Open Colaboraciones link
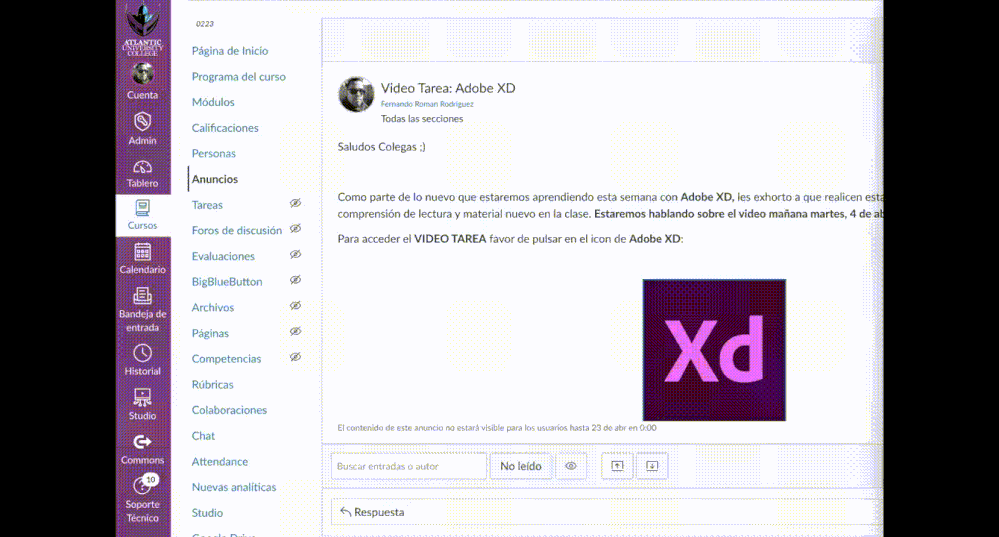Viewport: 999px width, 537px height. (x=229, y=410)
